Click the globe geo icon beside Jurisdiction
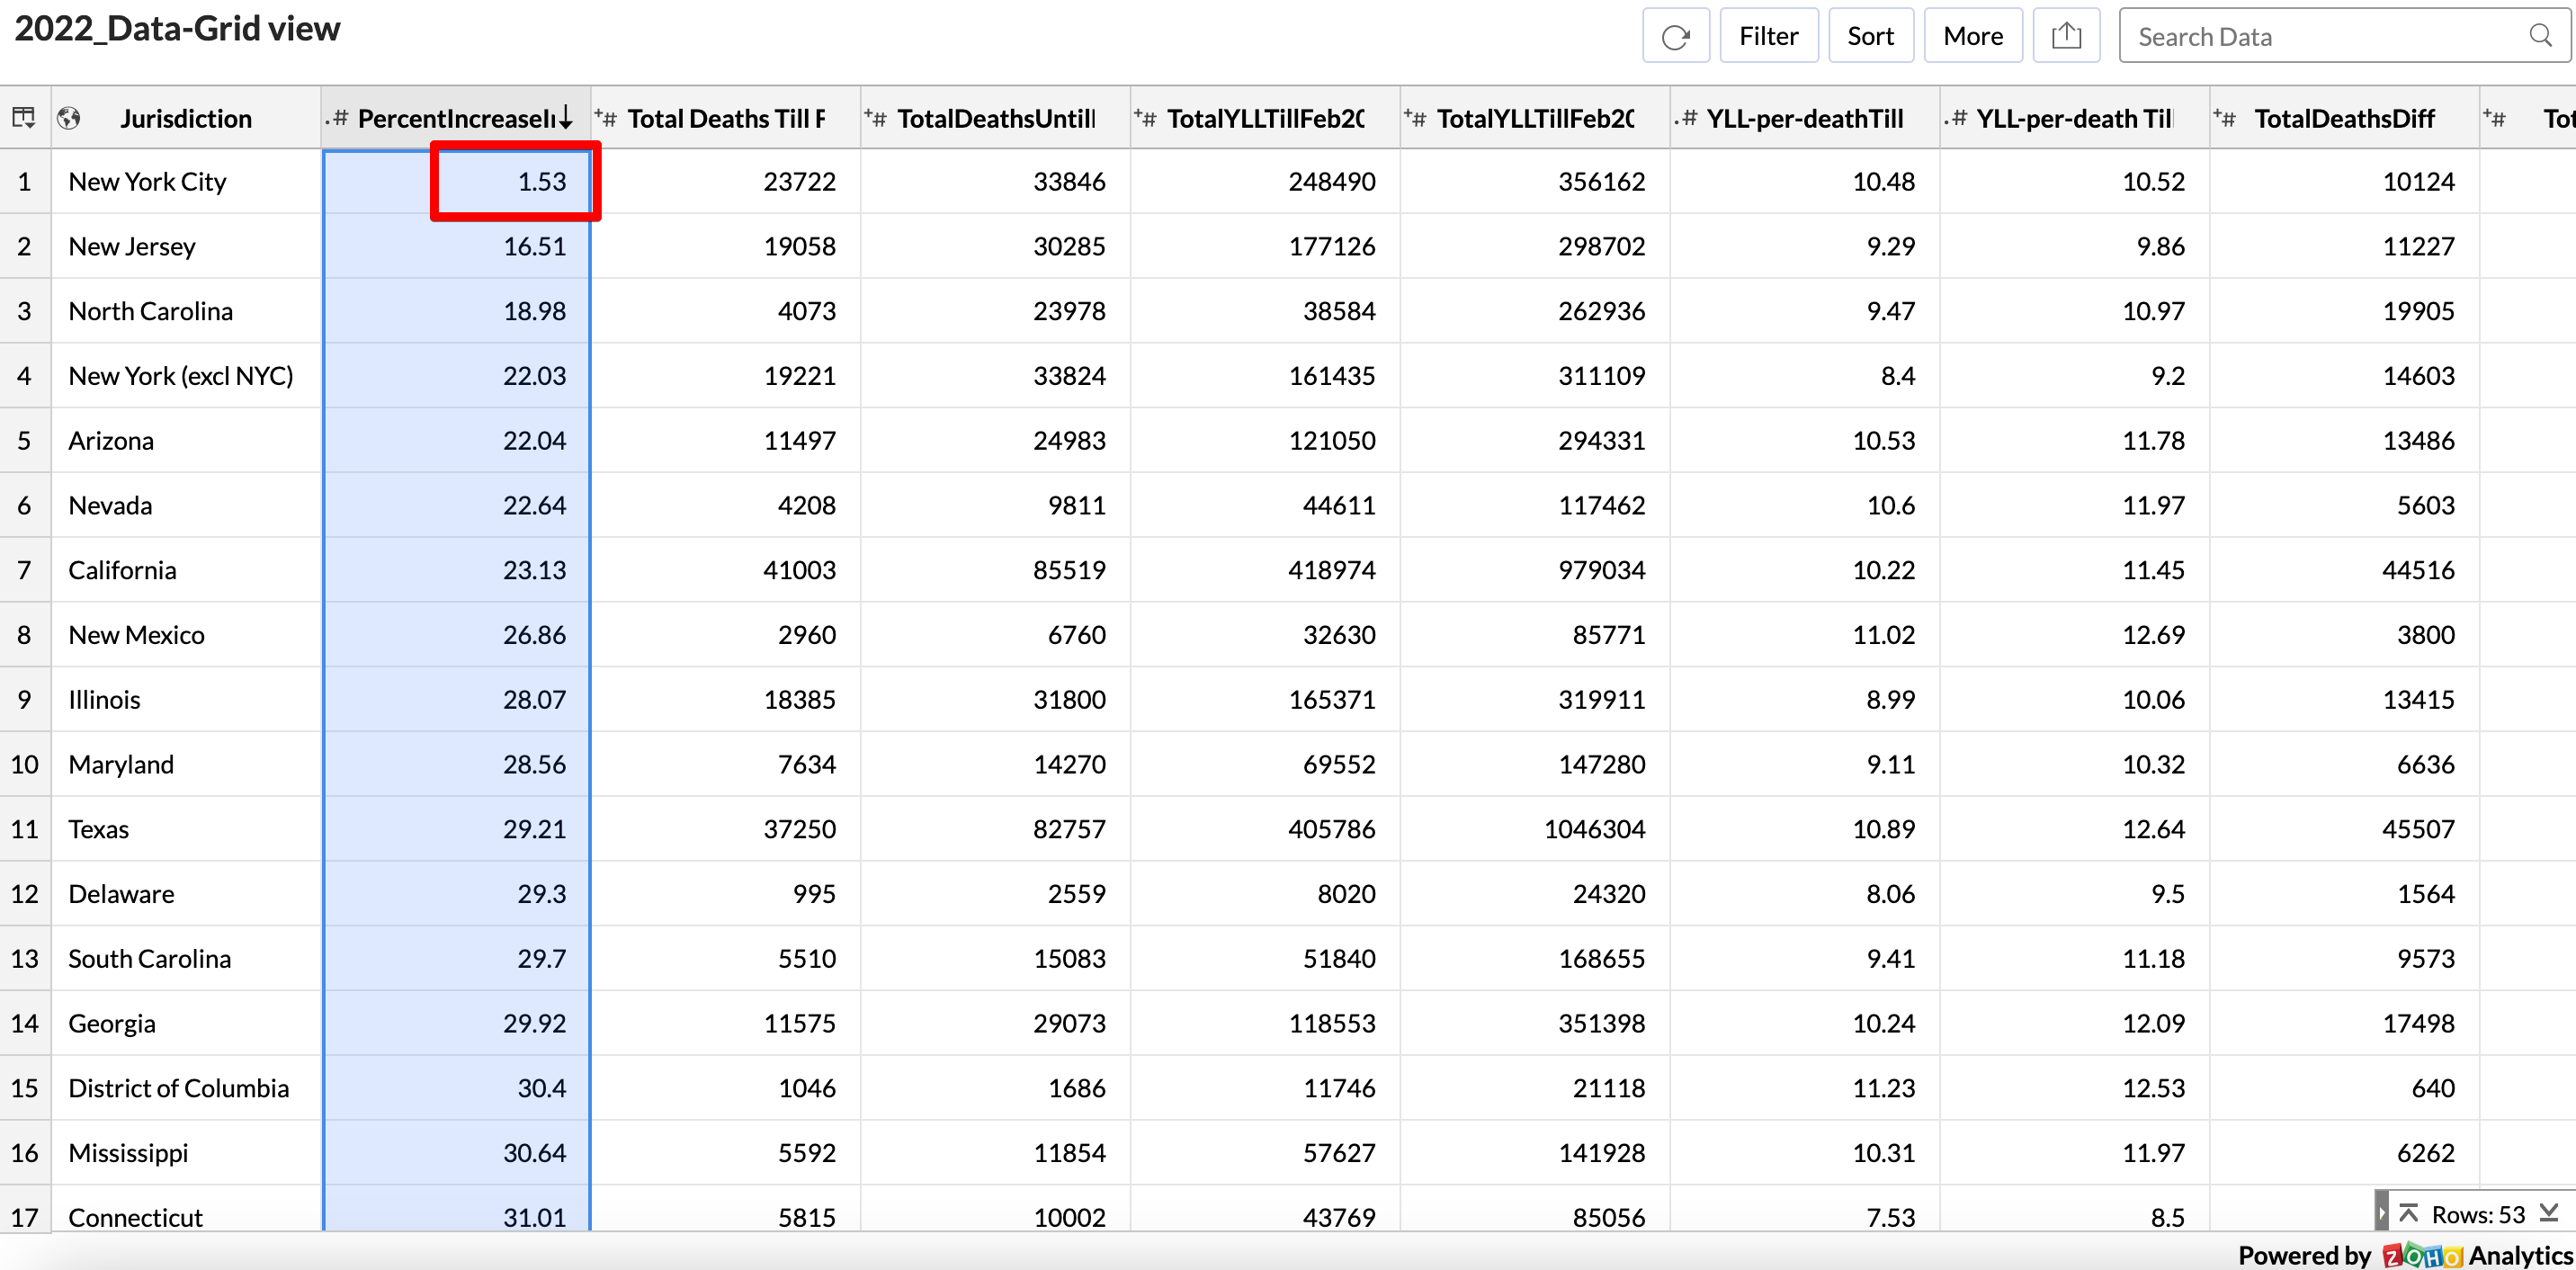The width and height of the screenshot is (2576, 1270). 69,118
